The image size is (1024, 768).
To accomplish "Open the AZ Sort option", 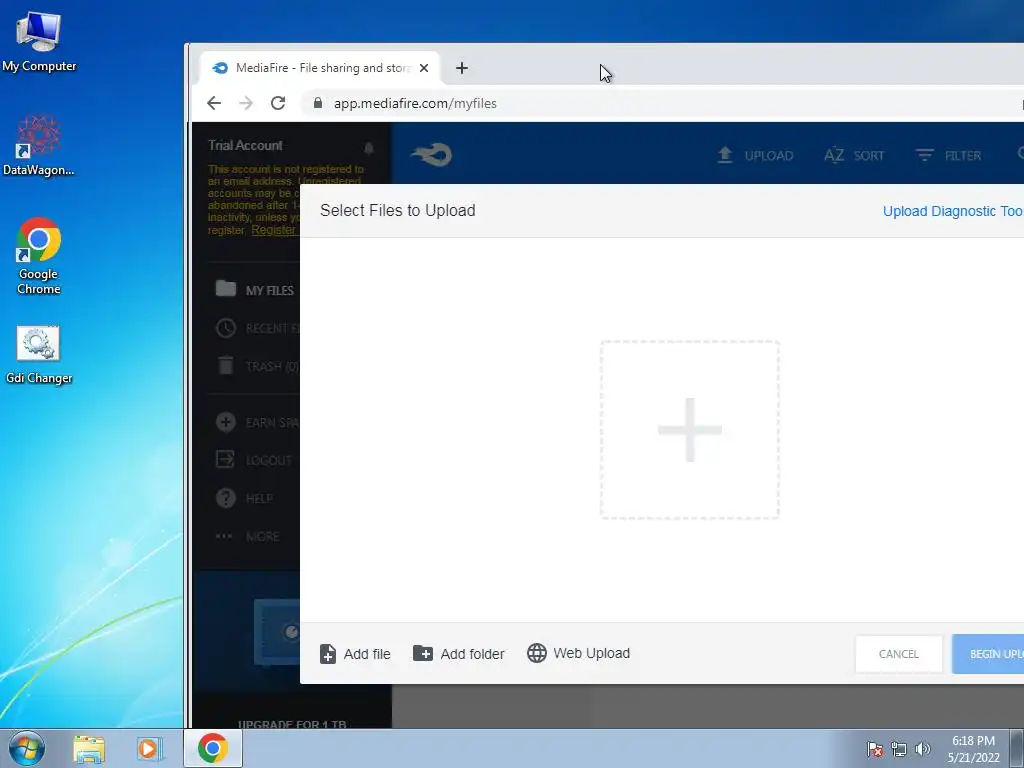I will click(x=854, y=155).
